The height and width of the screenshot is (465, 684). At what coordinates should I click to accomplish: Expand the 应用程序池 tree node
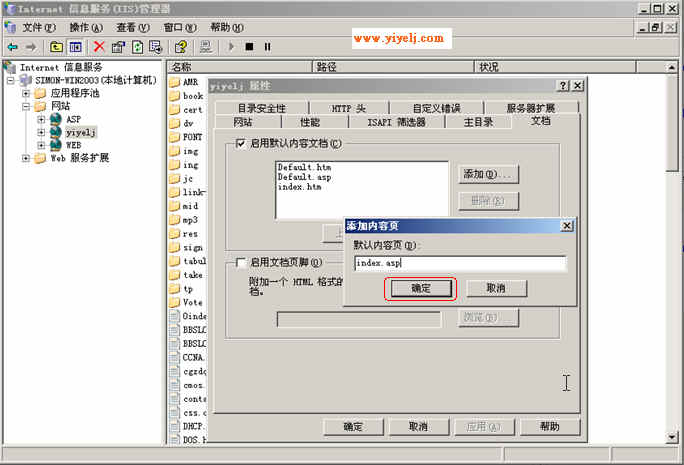coord(27,93)
